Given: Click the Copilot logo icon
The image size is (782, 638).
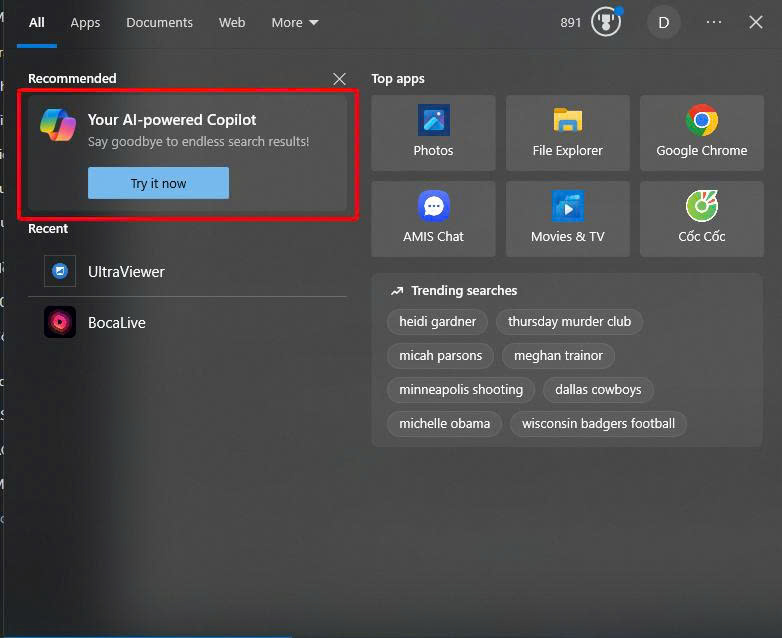Looking at the screenshot, I should [x=58, y=125].
